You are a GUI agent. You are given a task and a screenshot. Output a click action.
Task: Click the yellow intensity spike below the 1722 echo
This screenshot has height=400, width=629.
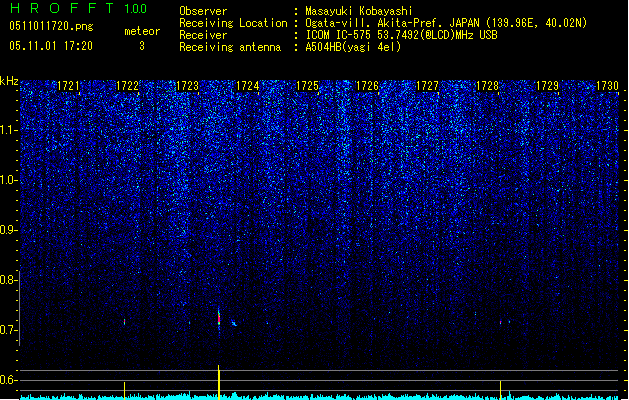point(124,390)
